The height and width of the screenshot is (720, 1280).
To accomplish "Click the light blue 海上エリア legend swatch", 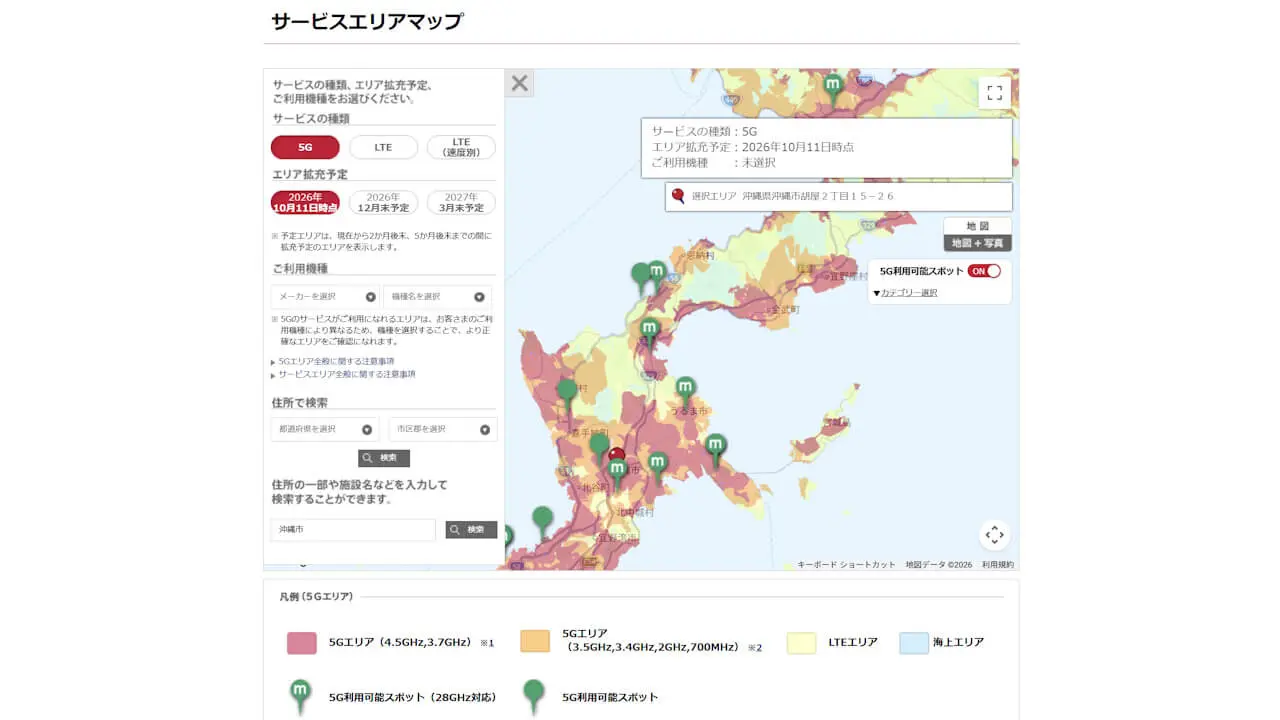I will click(914, 642).
